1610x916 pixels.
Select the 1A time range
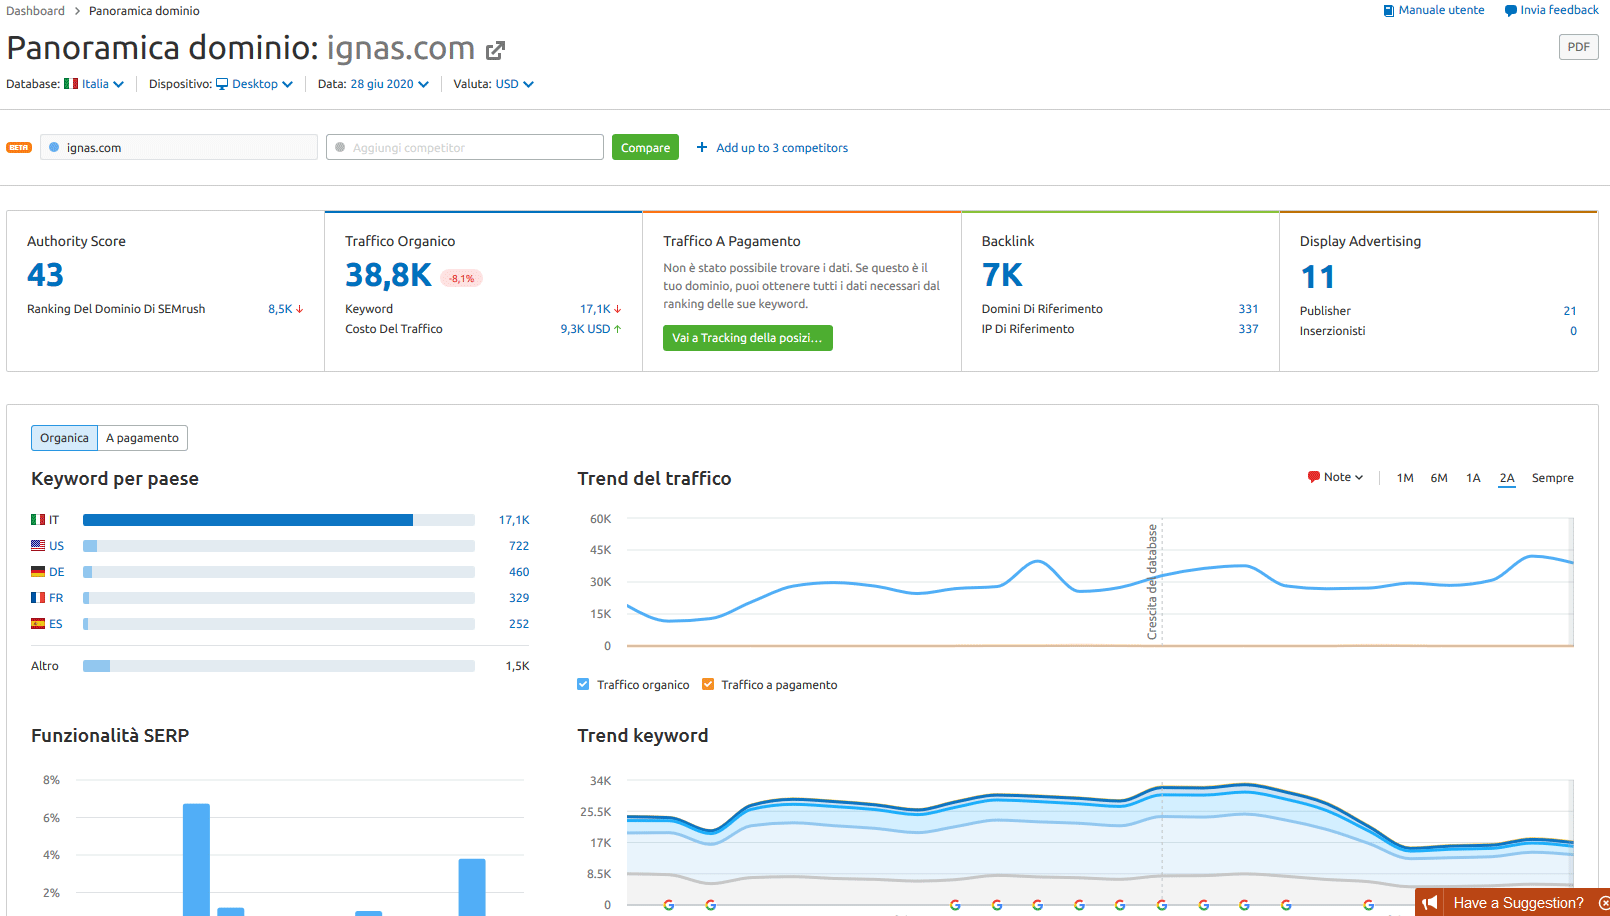tap(1473, 478)
